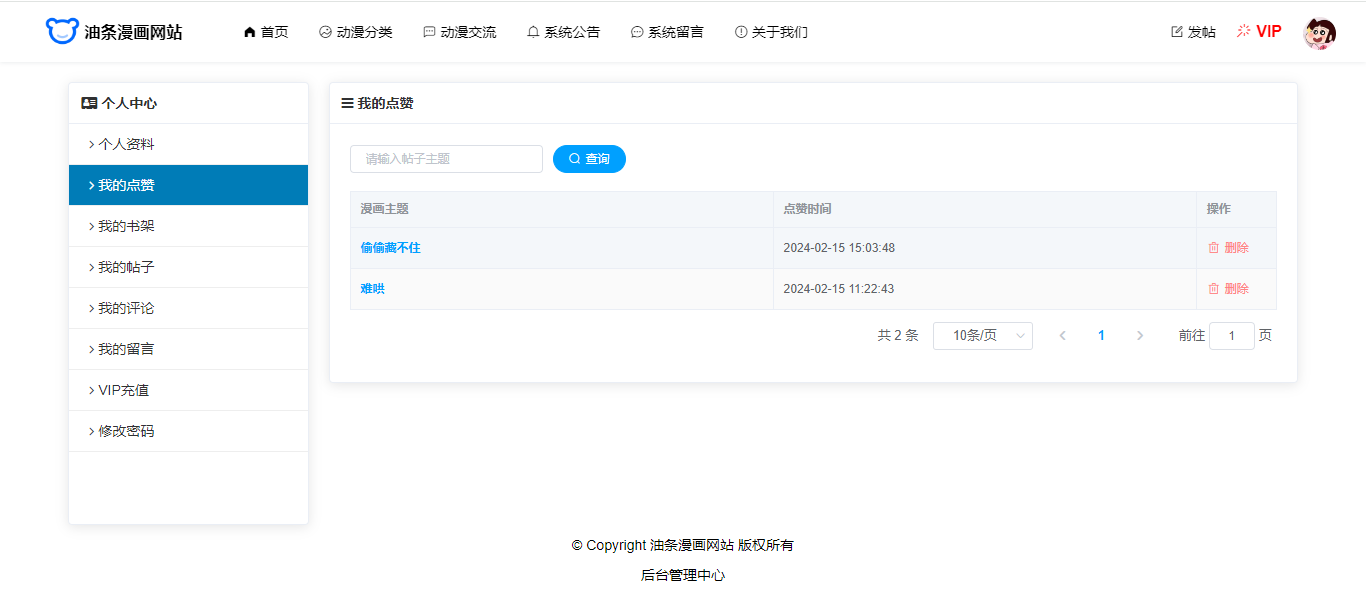The width and height of the screenshot is (1366, 609).
Task: Delete the 偷偷藏不住 like entry
Action: (1228, 248)
